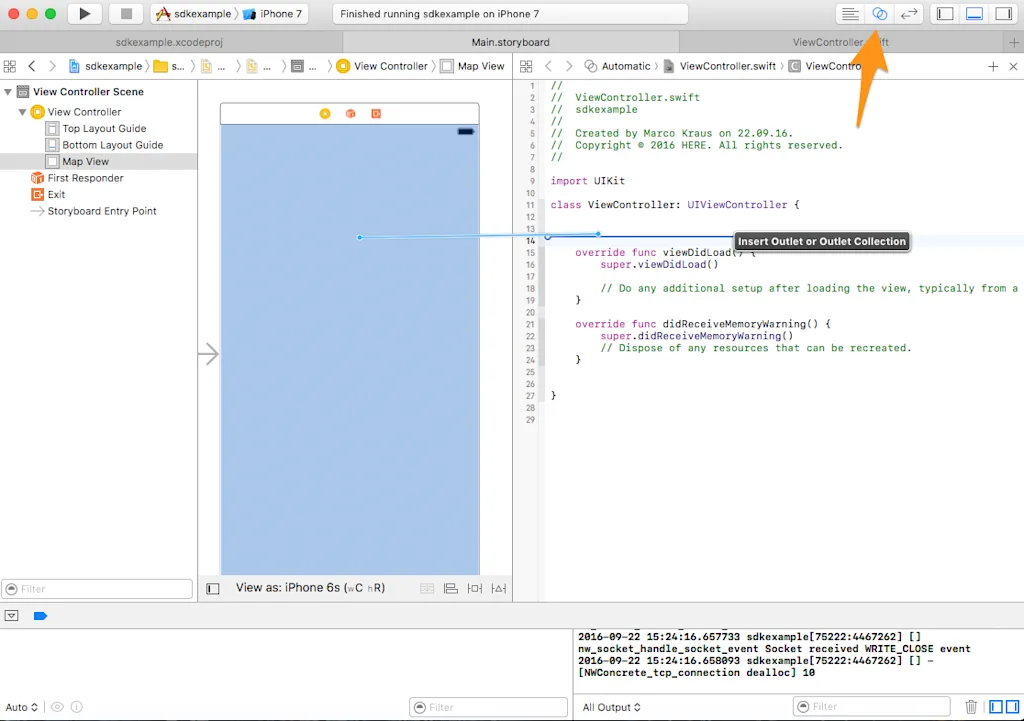Viewport: 1024px width, 721px height.
Task: Hide the debug area
Action: (x=12, y=616)
